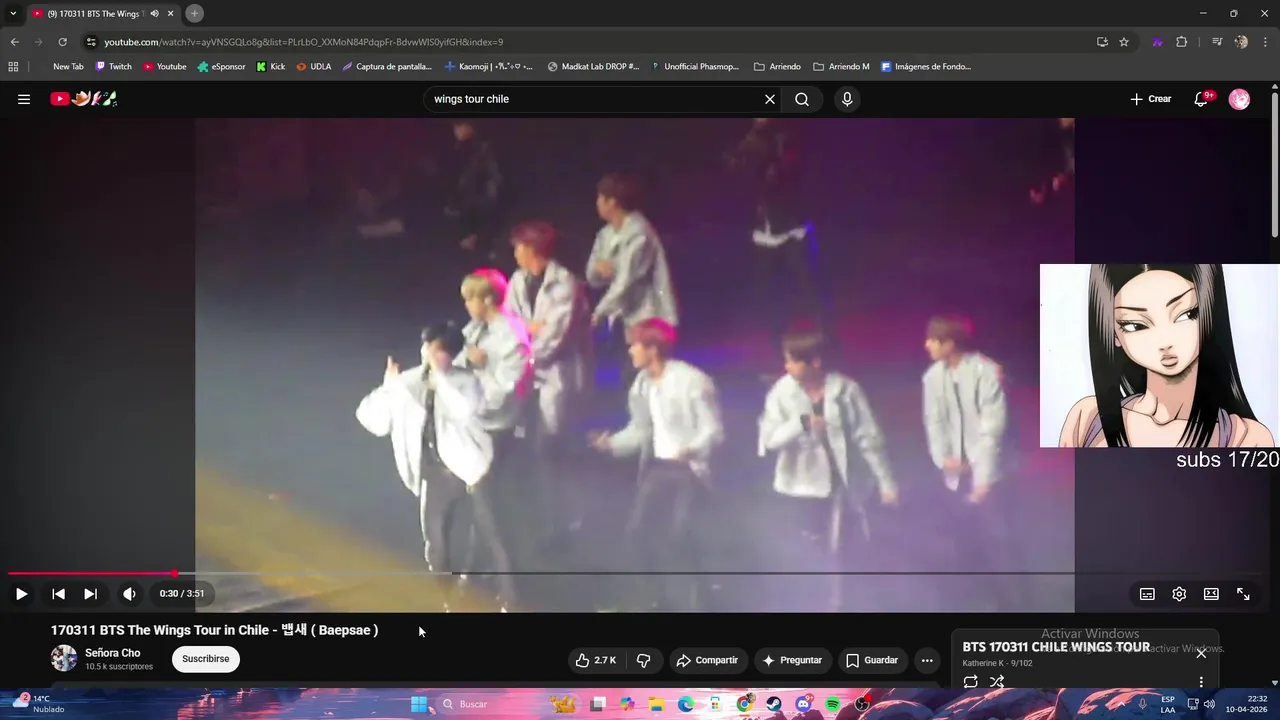This screenshot has height=720, width=1280.
Task: Open playlist panel three-dot options
Action: (x=1201, y=682)
